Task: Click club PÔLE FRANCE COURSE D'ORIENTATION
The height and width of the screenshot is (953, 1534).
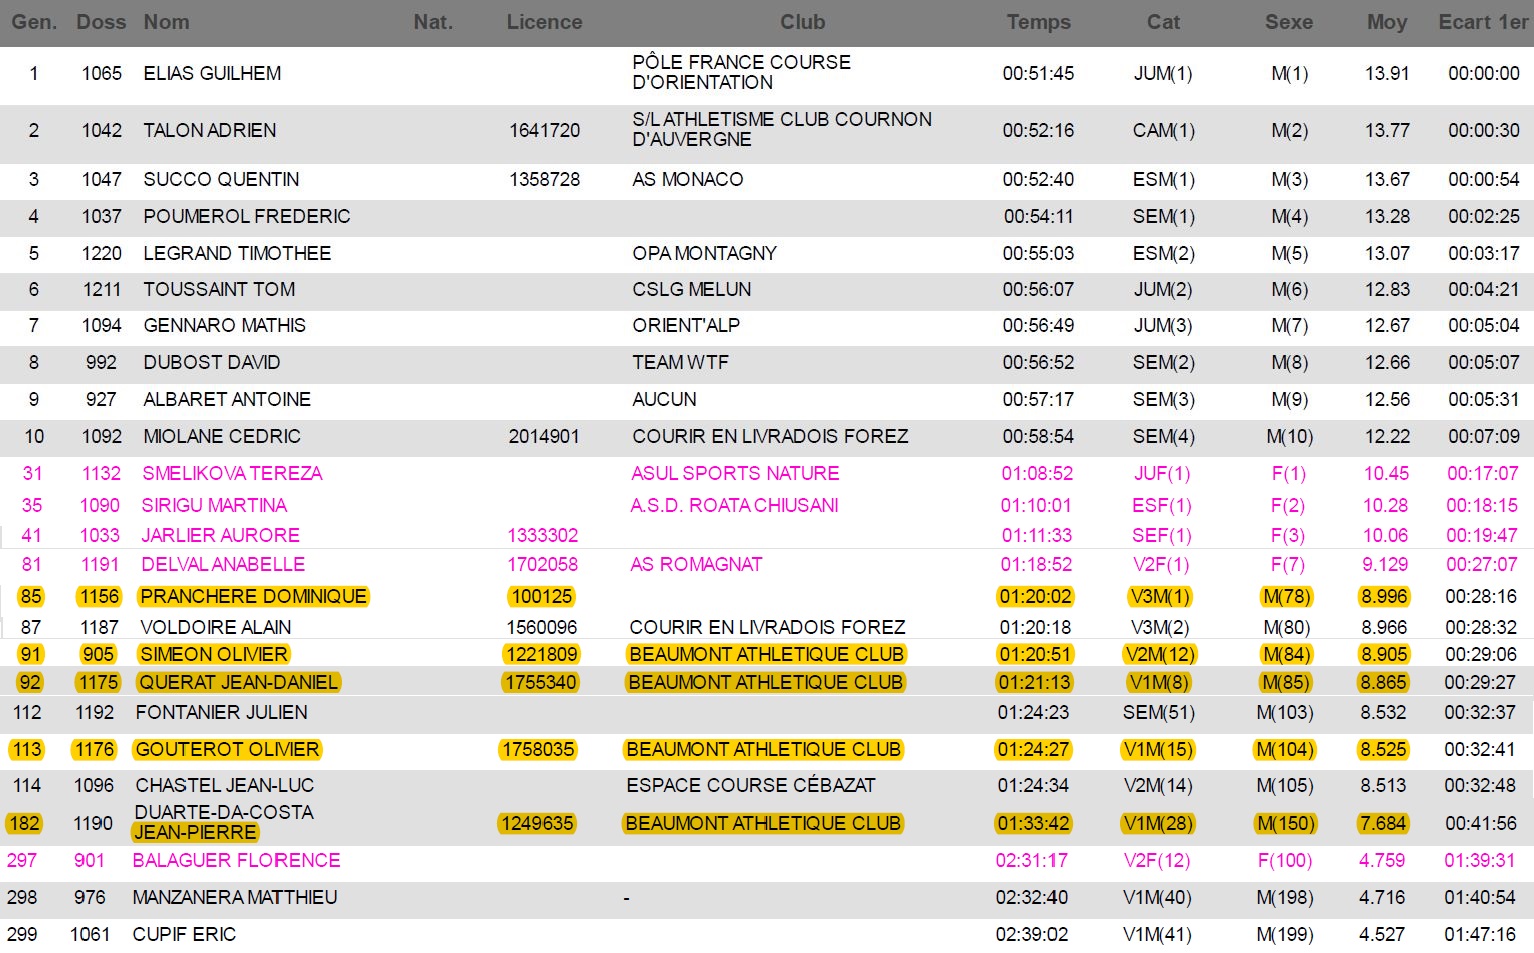Action: click(x=741, y=72)
